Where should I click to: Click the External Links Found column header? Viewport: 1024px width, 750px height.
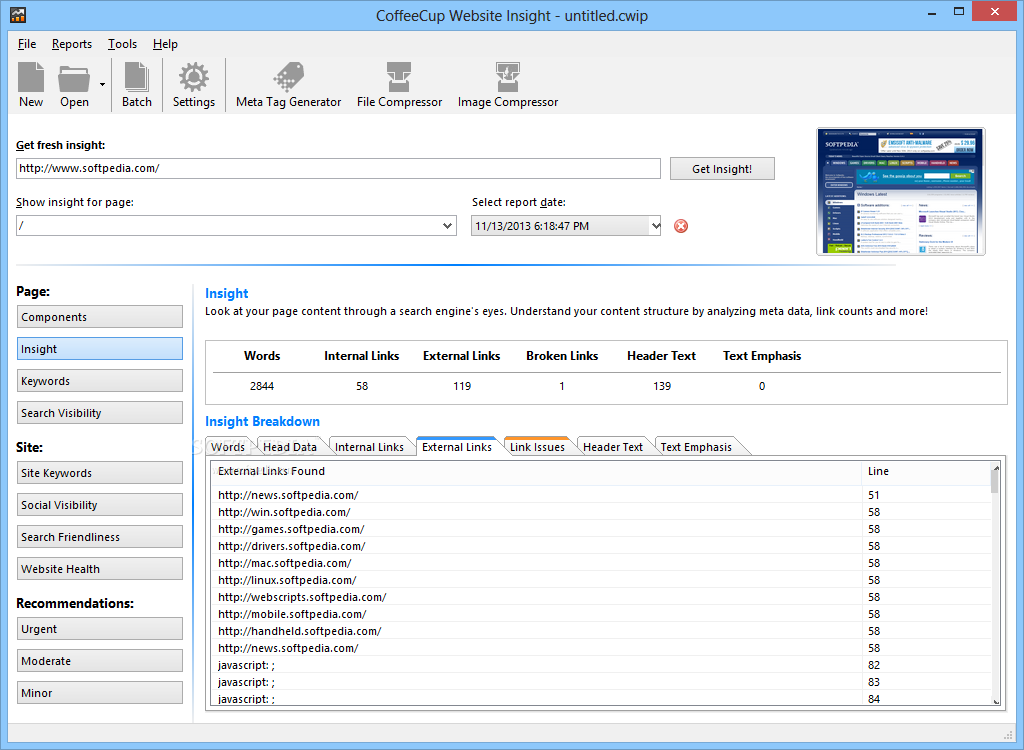point(536,471)
